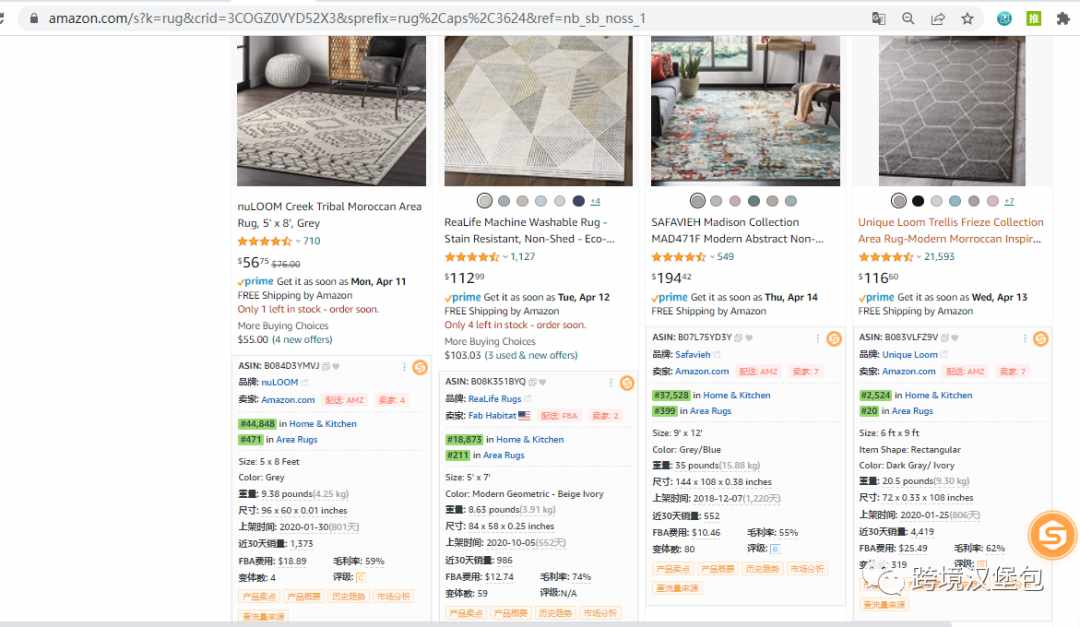Click the '4 new offers' link
1080x627 pixels.
pos(302,340)
